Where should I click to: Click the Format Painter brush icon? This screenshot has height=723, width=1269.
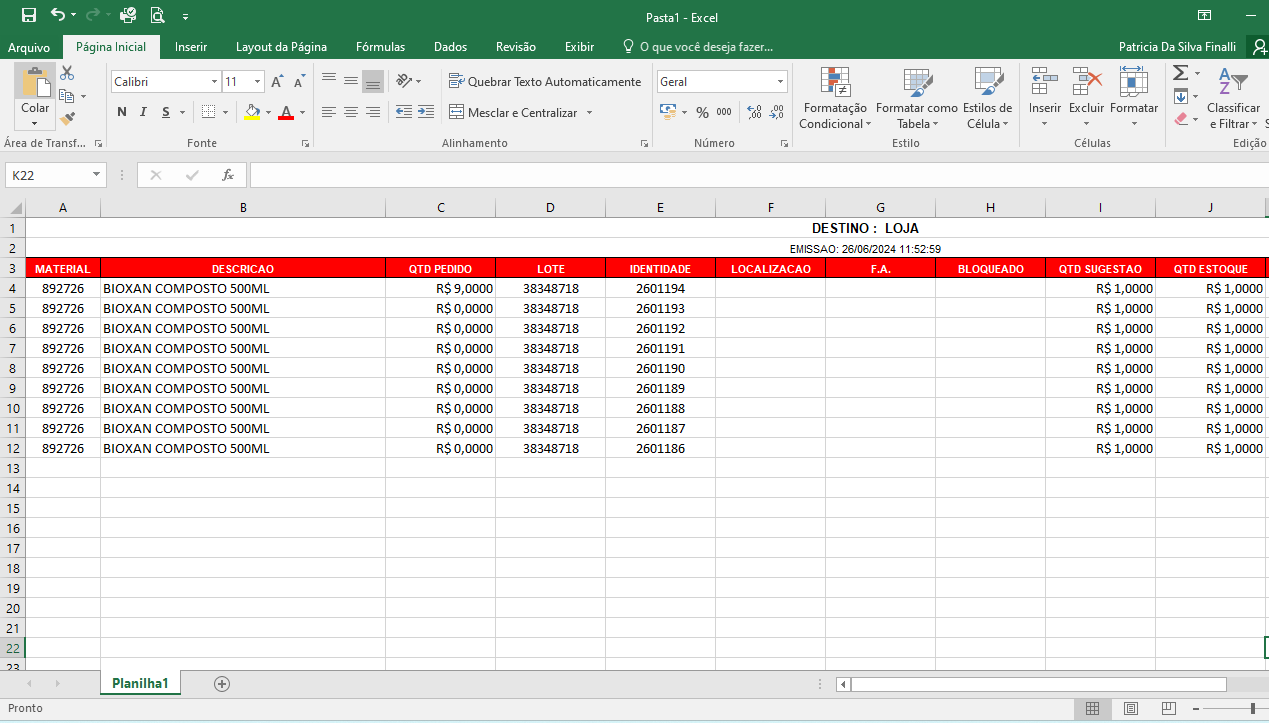tap(67, 119)
